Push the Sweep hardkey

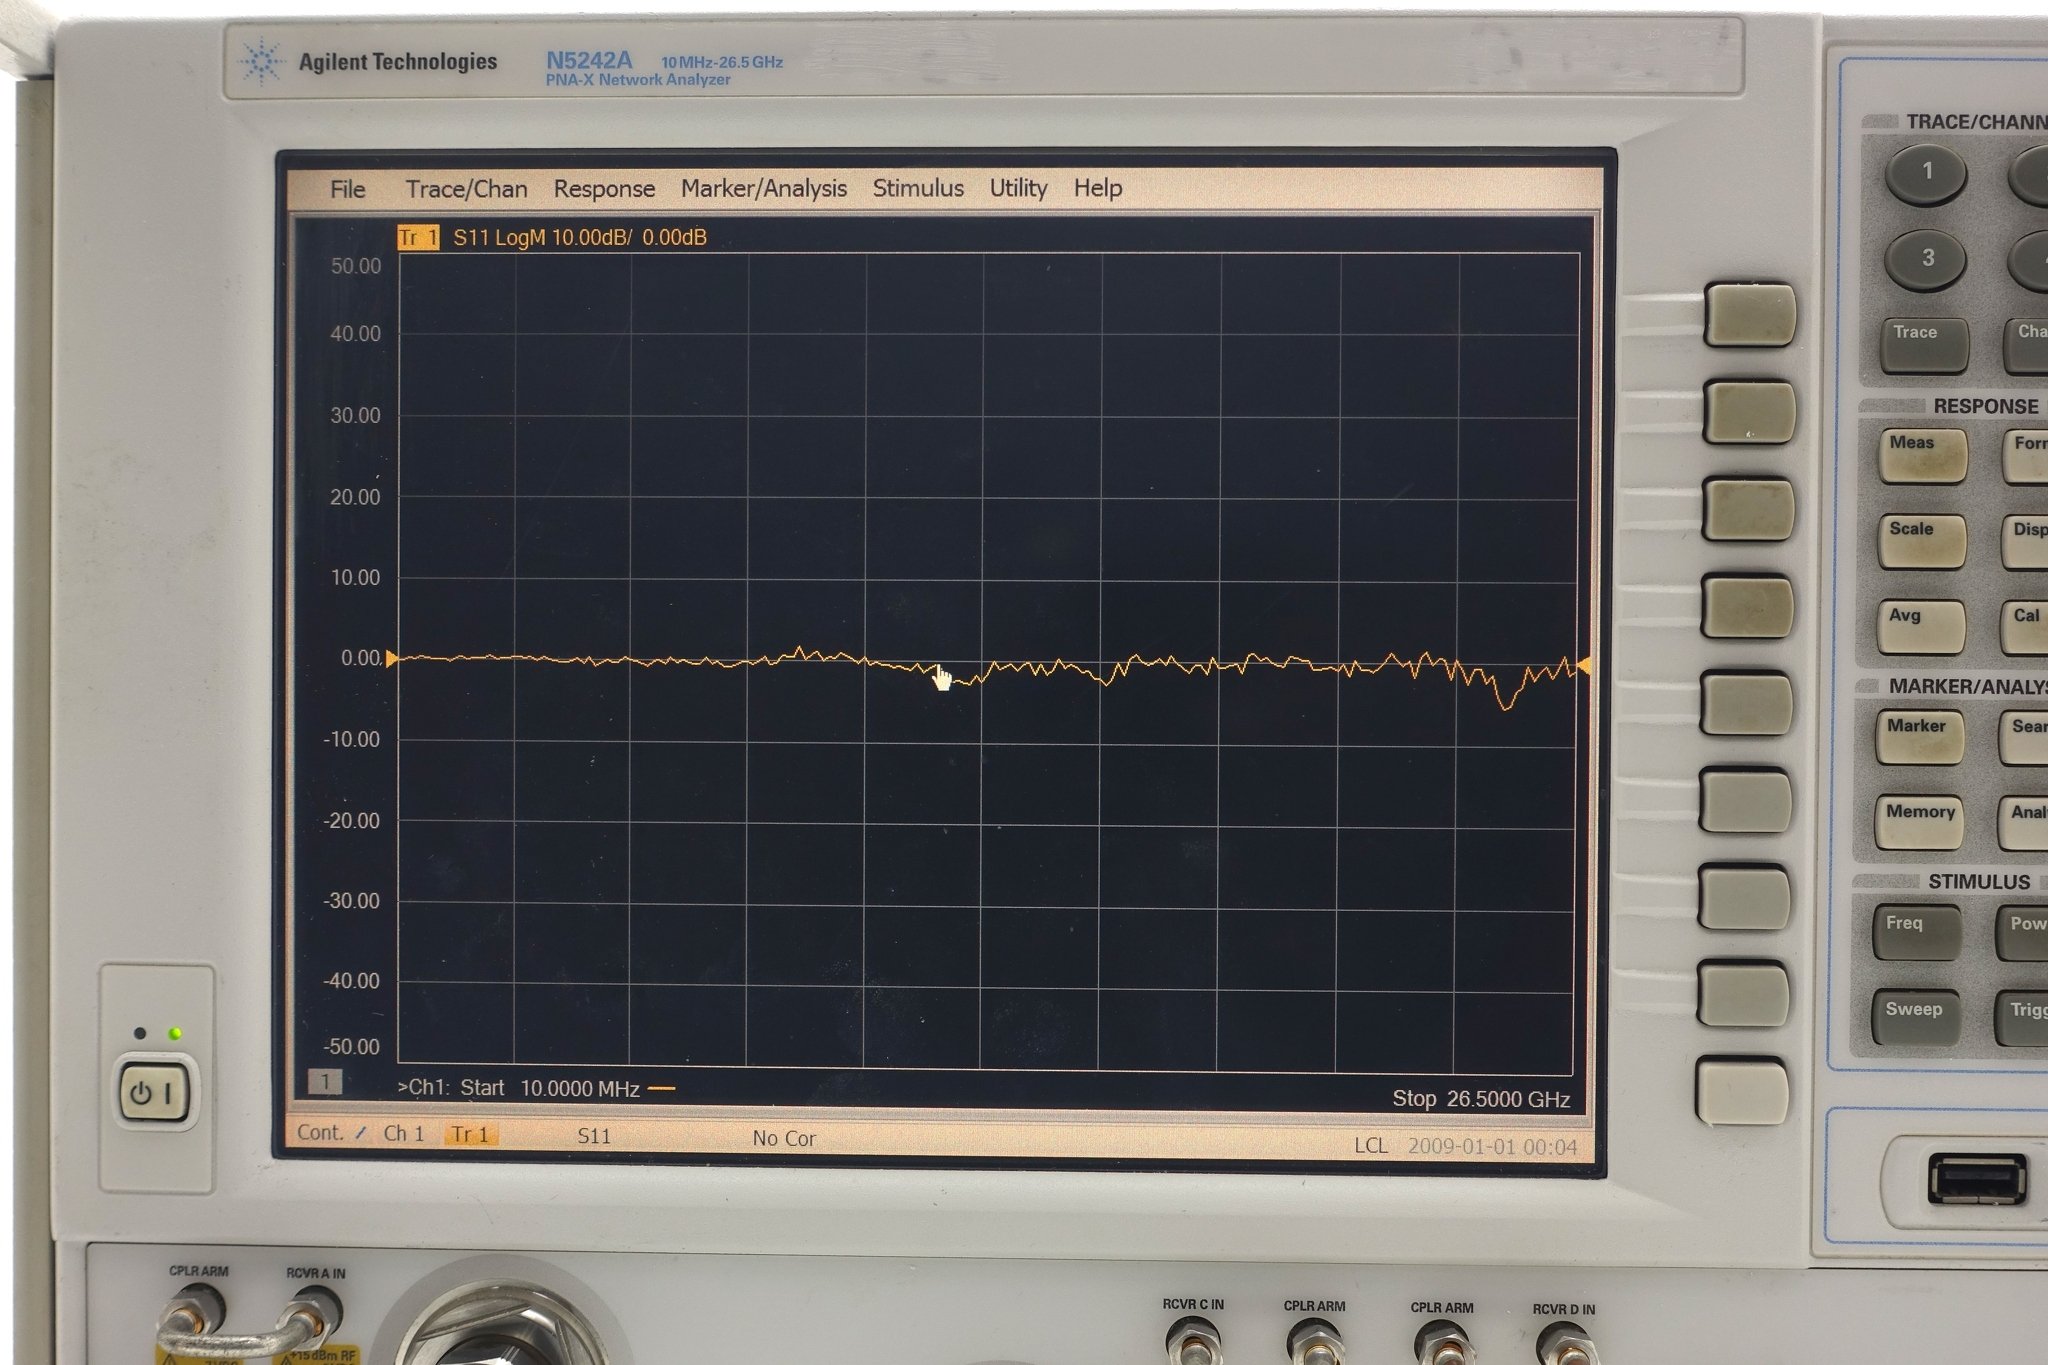(x=1915, y=1018)
